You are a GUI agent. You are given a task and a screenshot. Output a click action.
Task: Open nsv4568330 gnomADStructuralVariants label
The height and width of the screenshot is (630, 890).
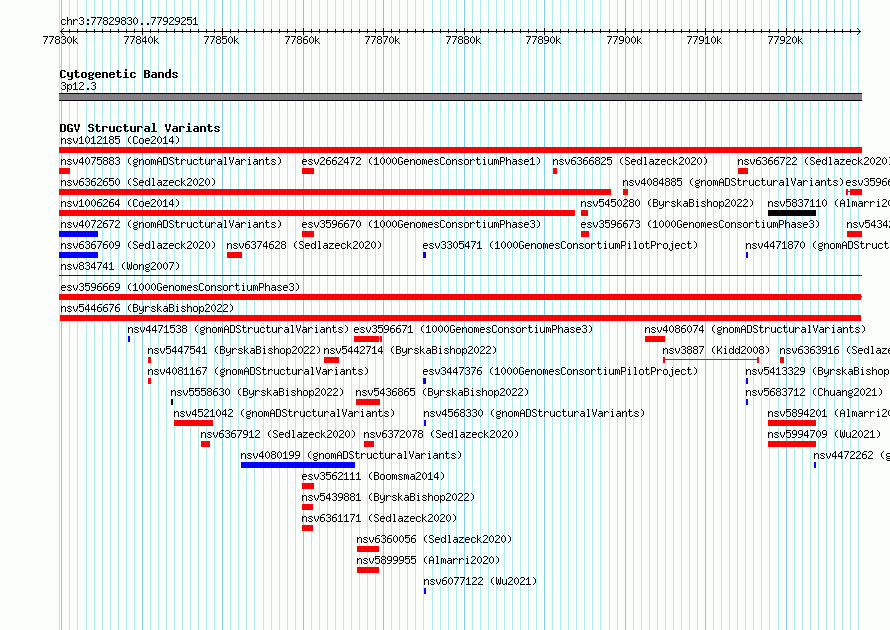click(534, 413)
